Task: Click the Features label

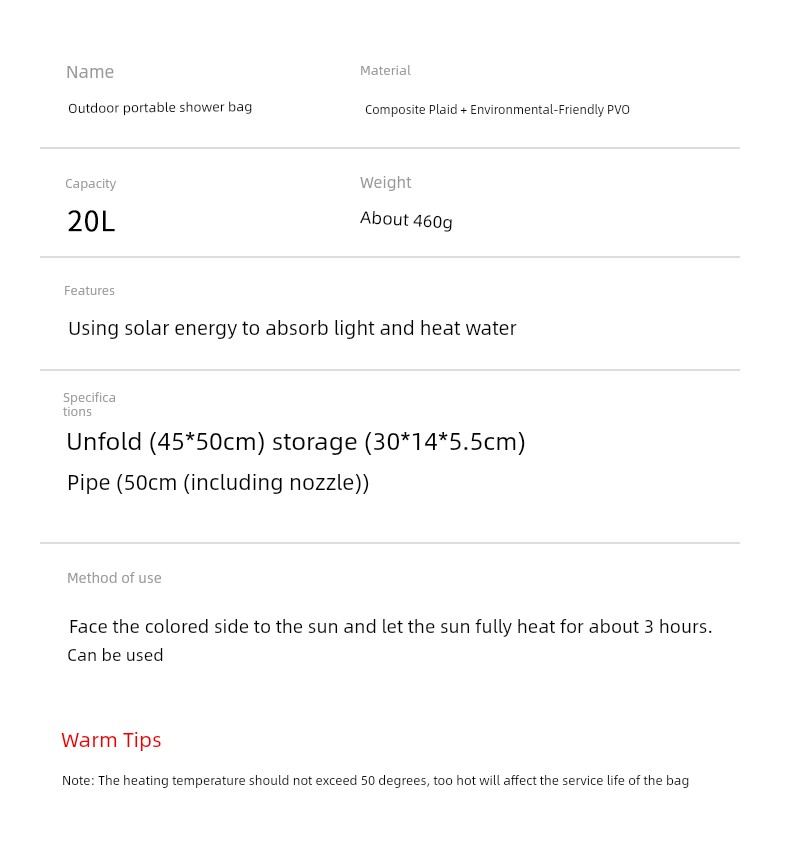Action: pos(89,290)
